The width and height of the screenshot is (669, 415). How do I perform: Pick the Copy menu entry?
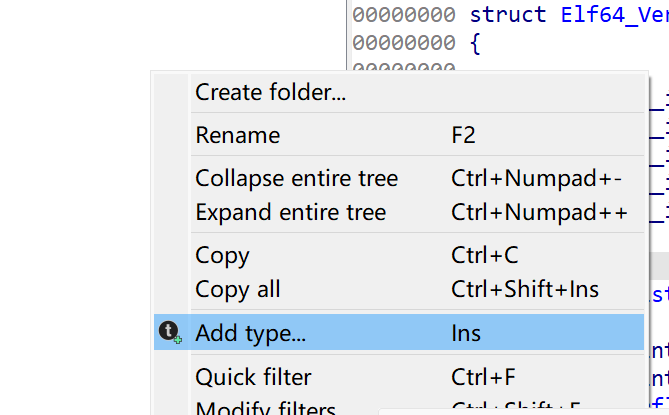click(223, 256)
